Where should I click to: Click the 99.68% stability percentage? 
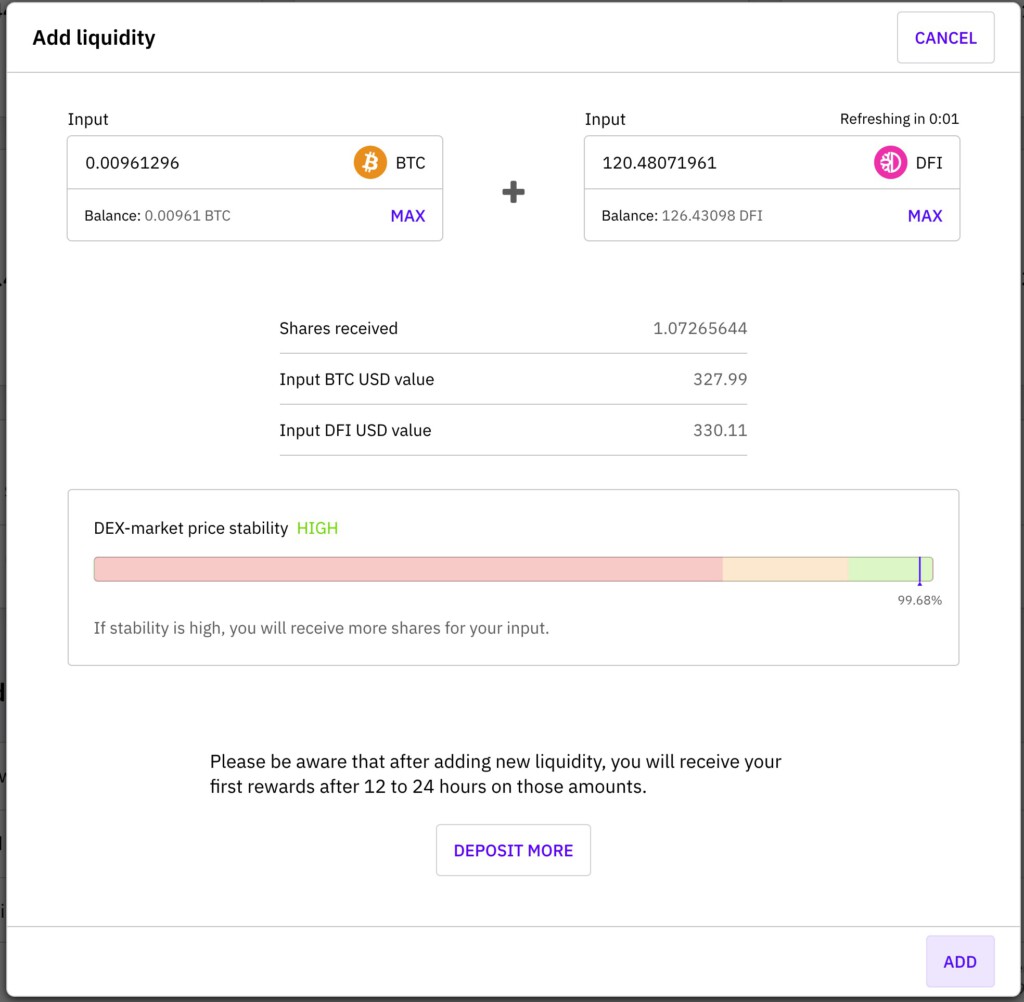point(919,601)
